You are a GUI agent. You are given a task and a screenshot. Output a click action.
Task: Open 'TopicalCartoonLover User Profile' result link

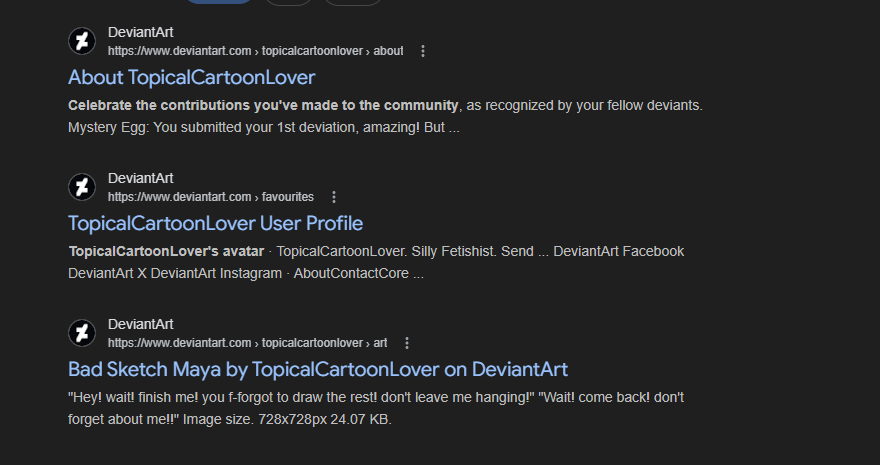pyautogui.click(x=215, y=223)
